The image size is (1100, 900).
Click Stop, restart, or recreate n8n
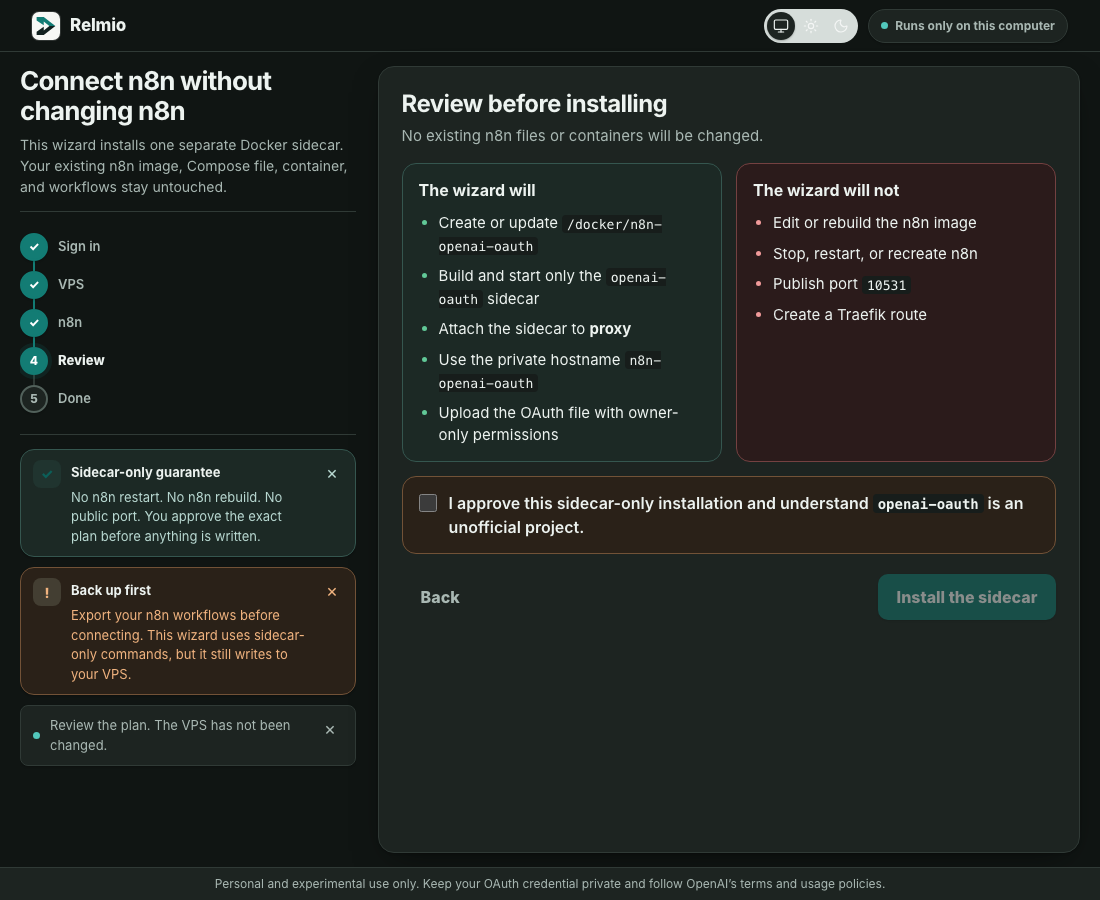point(875,254)
